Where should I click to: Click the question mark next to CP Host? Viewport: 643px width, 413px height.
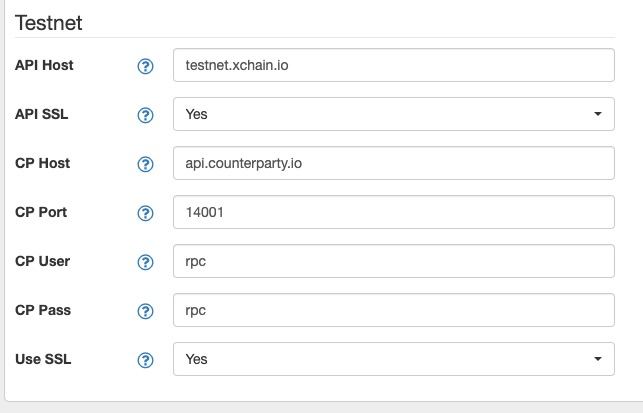[145, 164]
